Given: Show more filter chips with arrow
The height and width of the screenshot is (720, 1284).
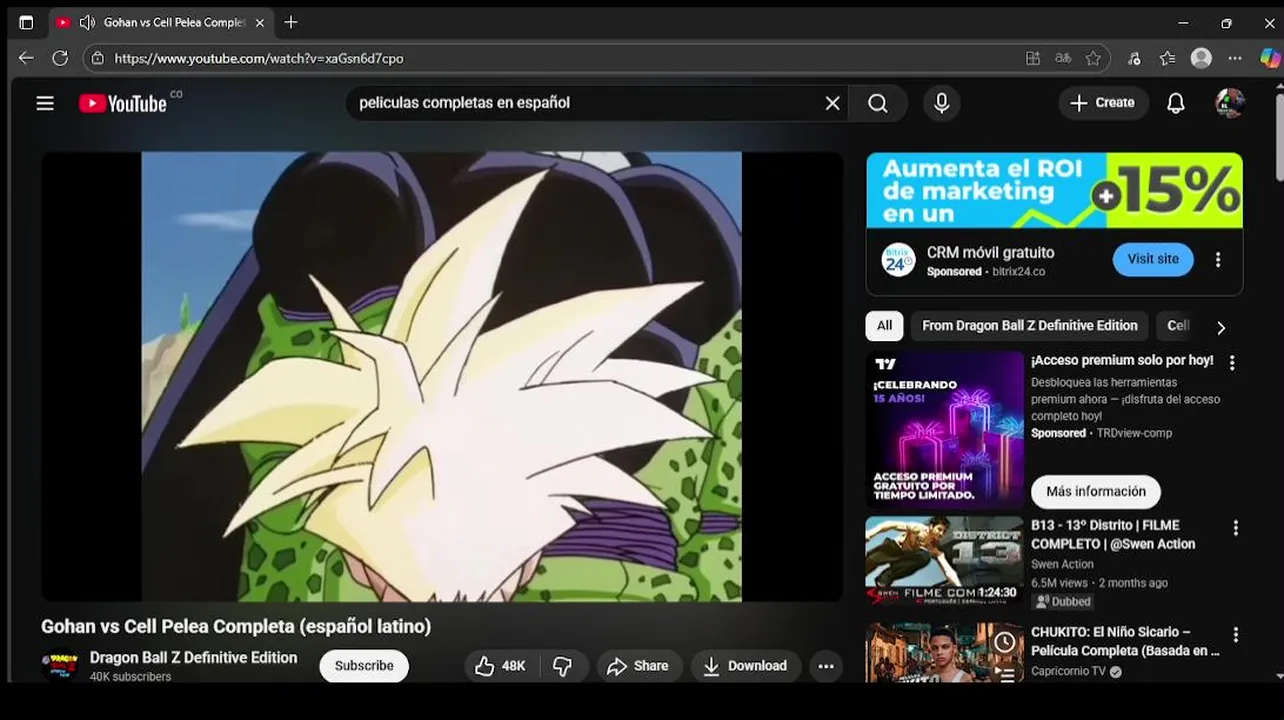Looking at the screenshot, I should 1220,327.
